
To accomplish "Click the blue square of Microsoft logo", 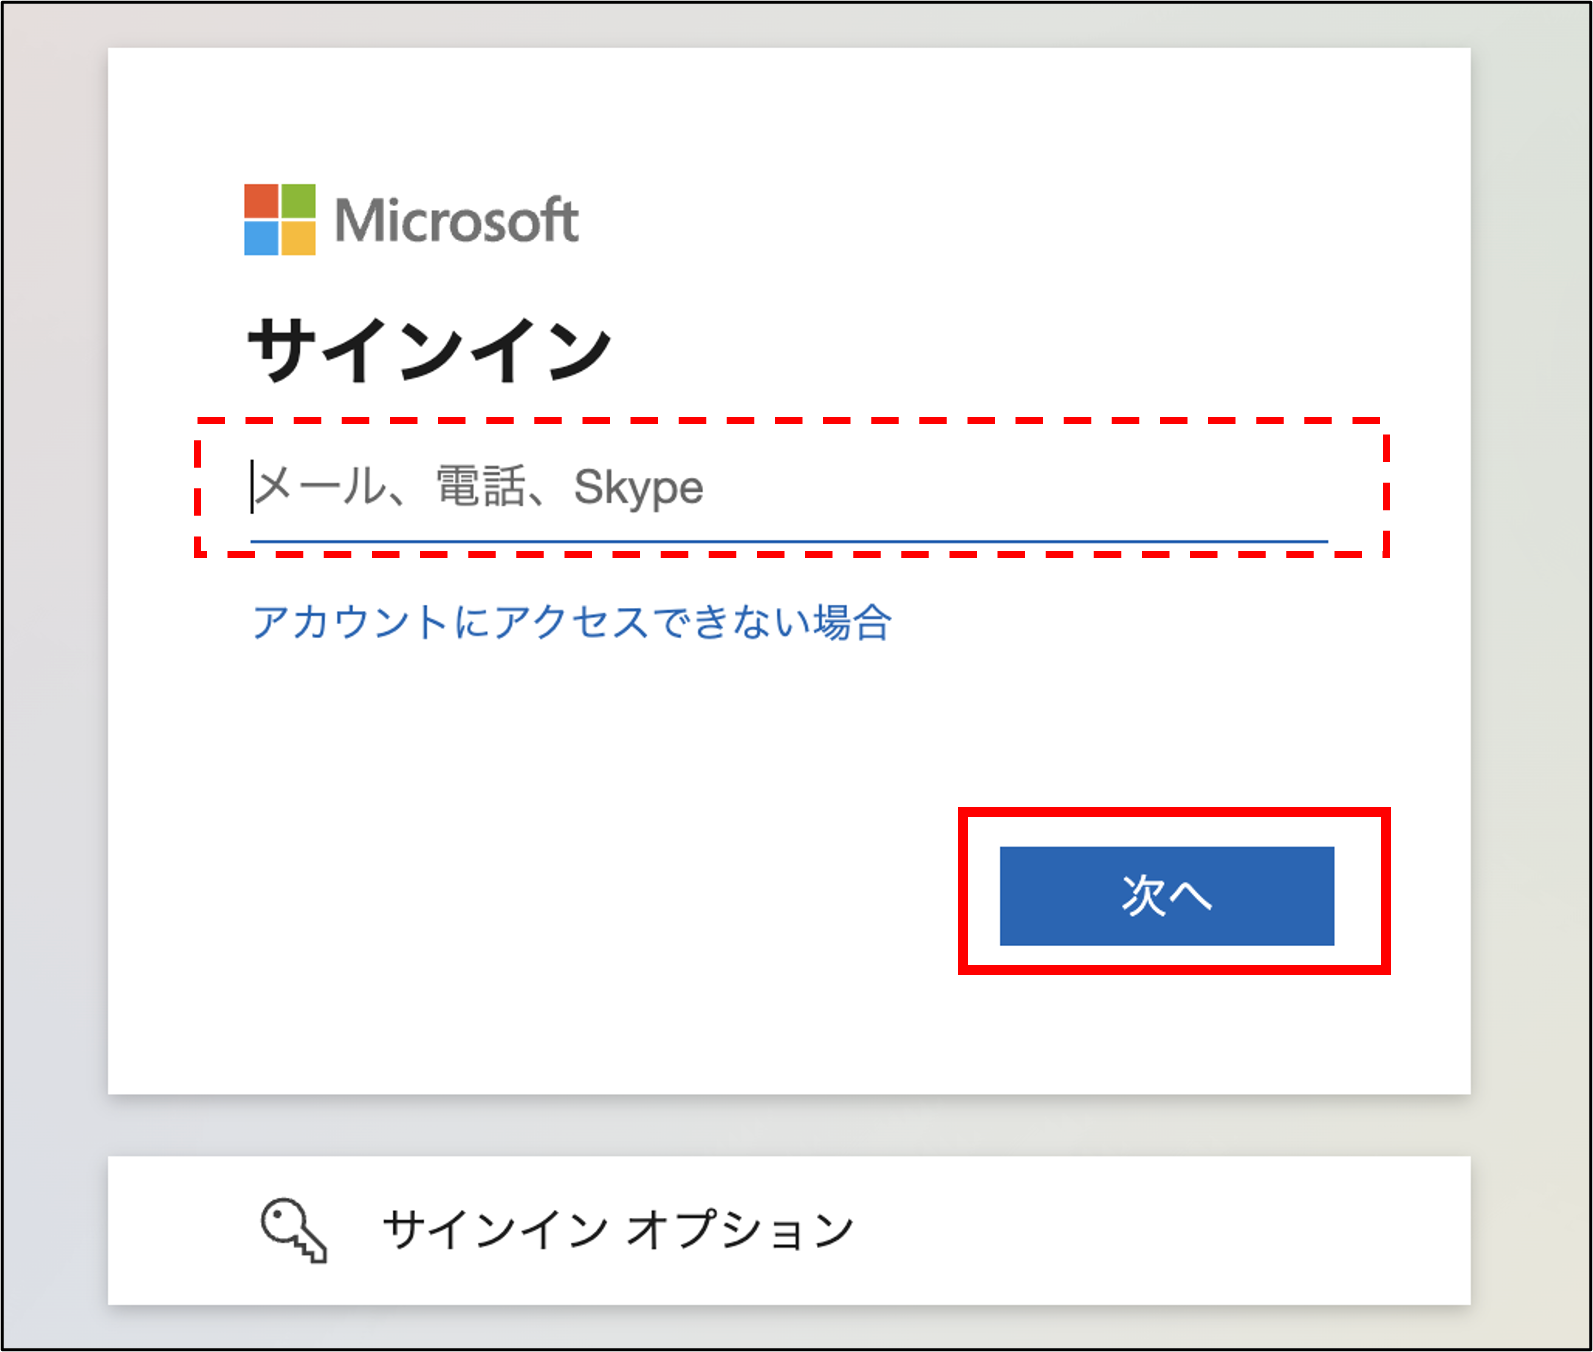I will tap(261, 238).
